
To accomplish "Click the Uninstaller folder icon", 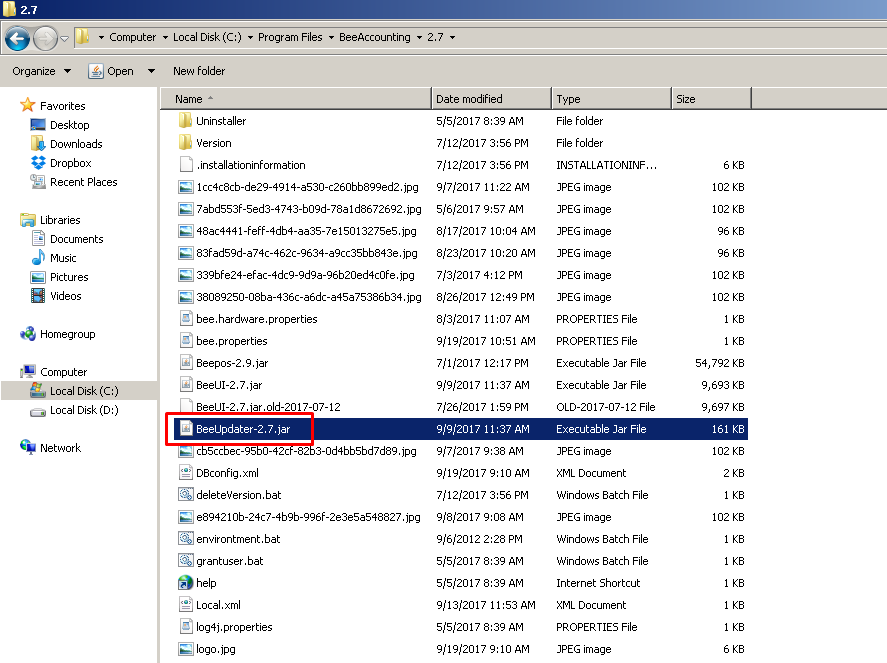I will point(185,120).
